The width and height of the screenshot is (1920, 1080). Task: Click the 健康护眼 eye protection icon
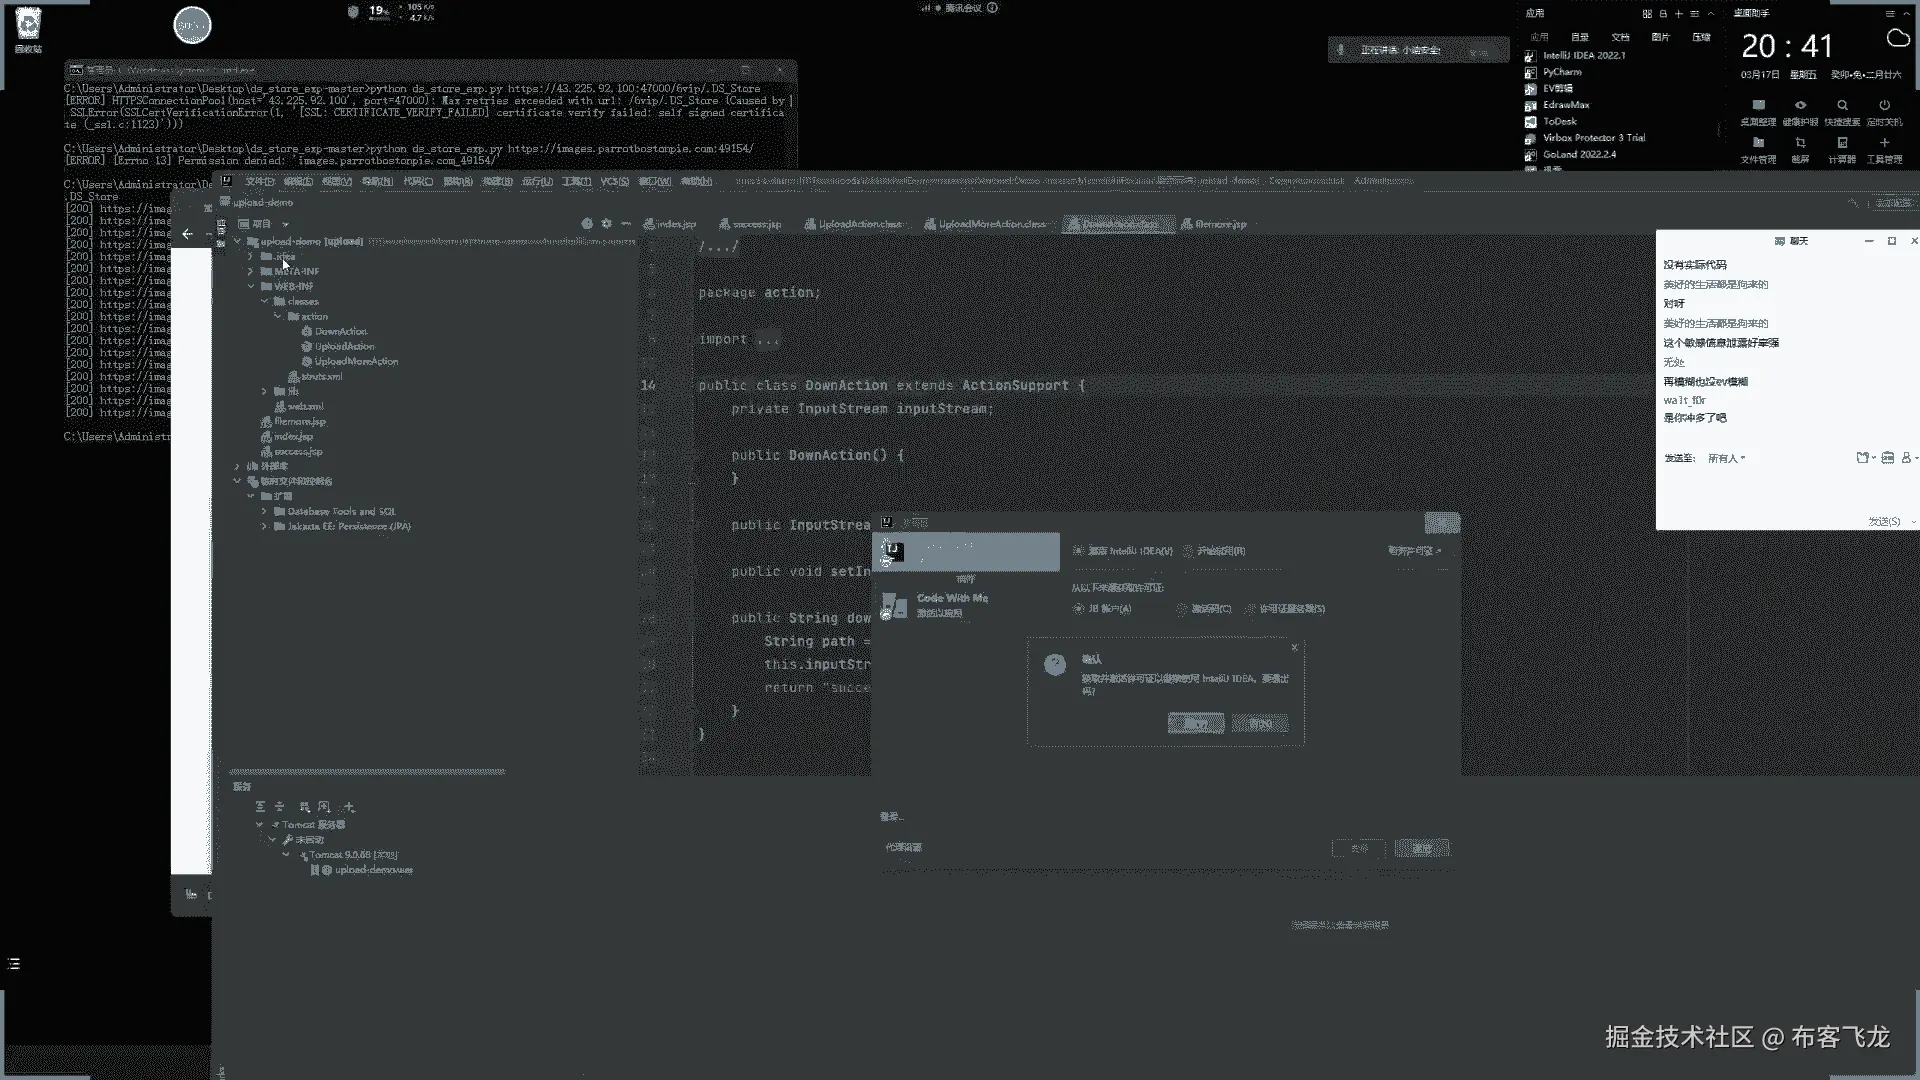[x=1800, y=105]
